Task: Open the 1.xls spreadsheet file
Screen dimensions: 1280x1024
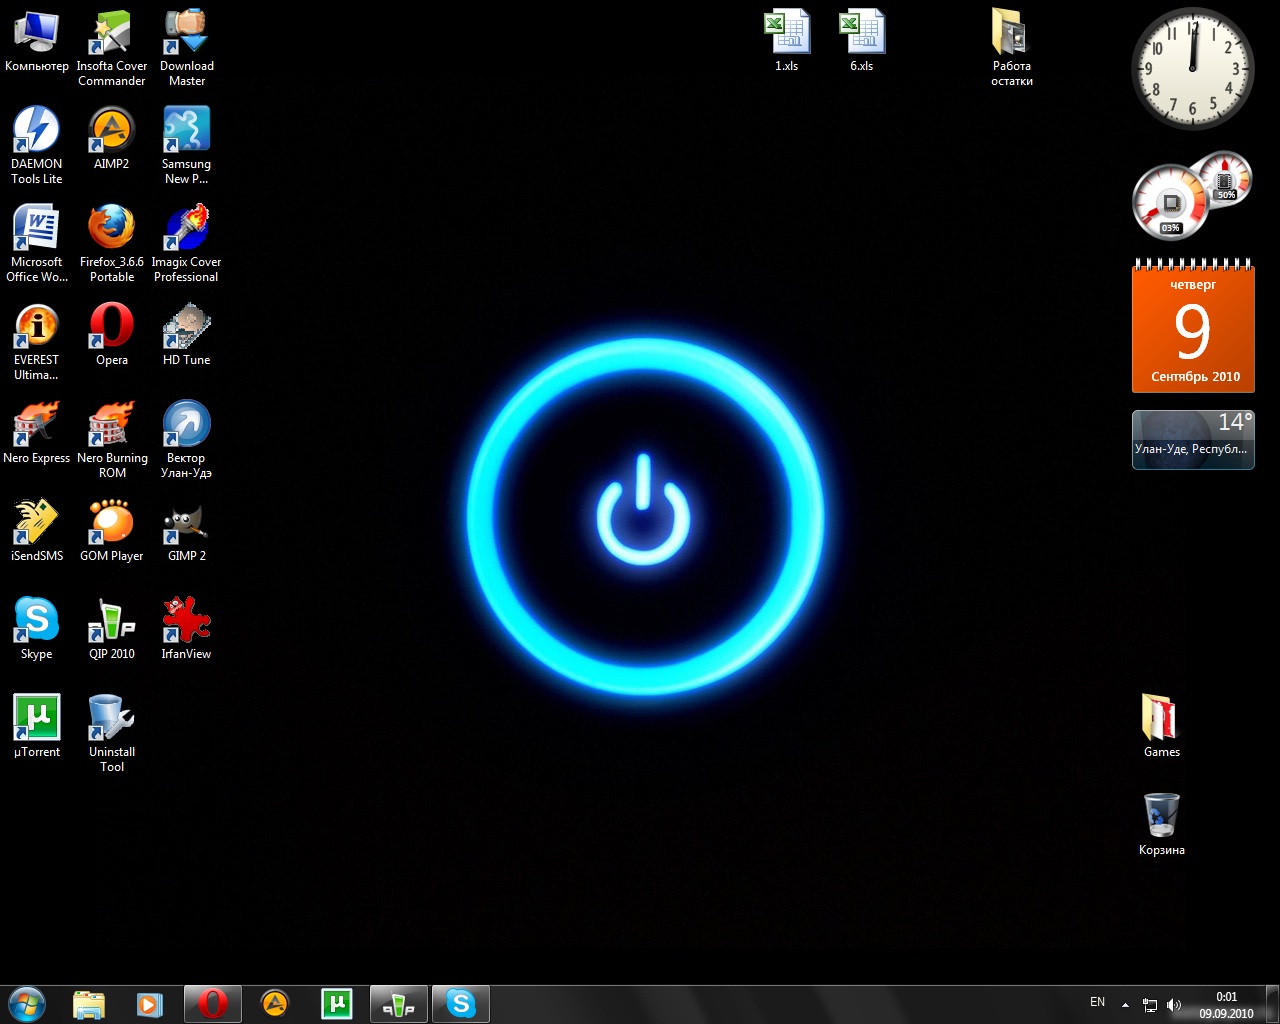Action: (786, 32)
